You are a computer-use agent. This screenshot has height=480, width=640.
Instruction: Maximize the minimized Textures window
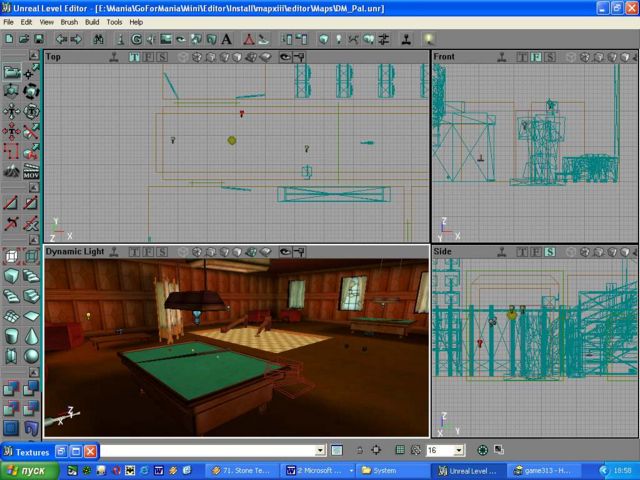pos(76,451)
